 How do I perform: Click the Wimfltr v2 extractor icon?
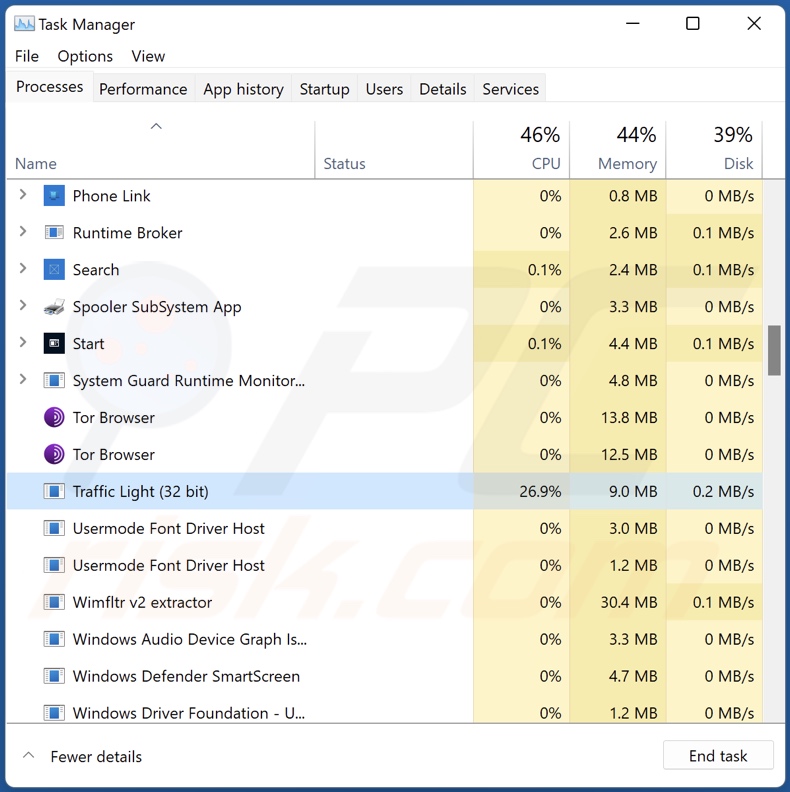coord(54,603)
